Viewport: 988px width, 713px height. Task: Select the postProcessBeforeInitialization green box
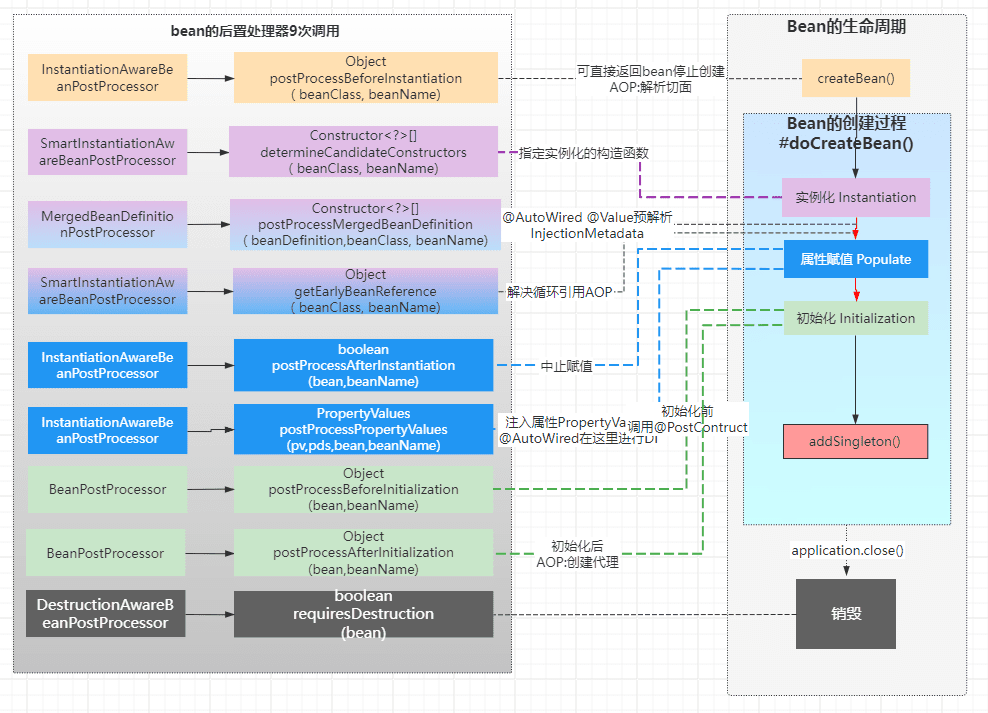pyautogui.click(x=364, y=489)
